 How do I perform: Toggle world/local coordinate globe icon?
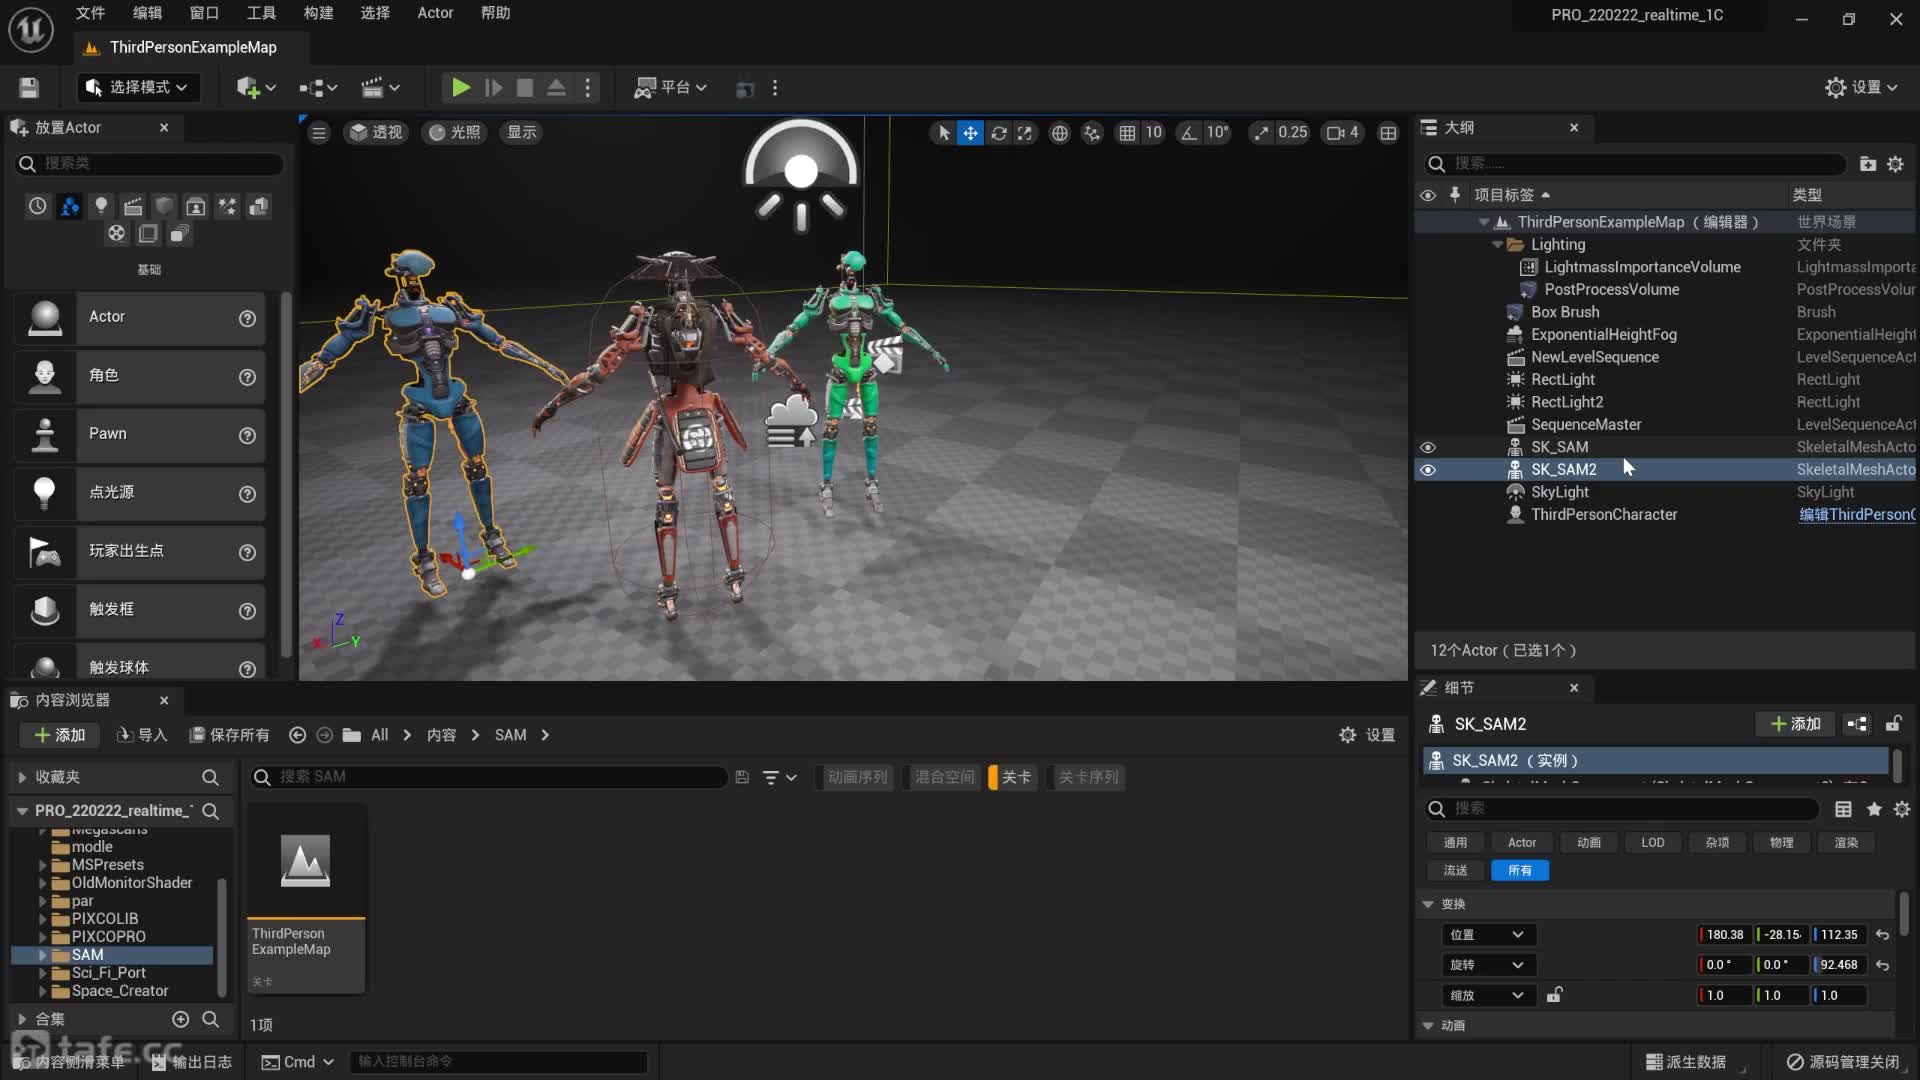tap(1060, 132)
